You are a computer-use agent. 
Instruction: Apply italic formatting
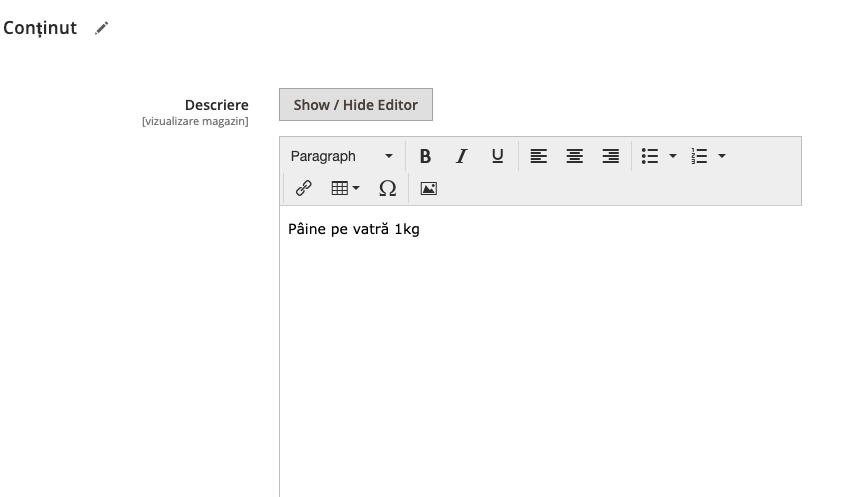(x=461, y=156)
